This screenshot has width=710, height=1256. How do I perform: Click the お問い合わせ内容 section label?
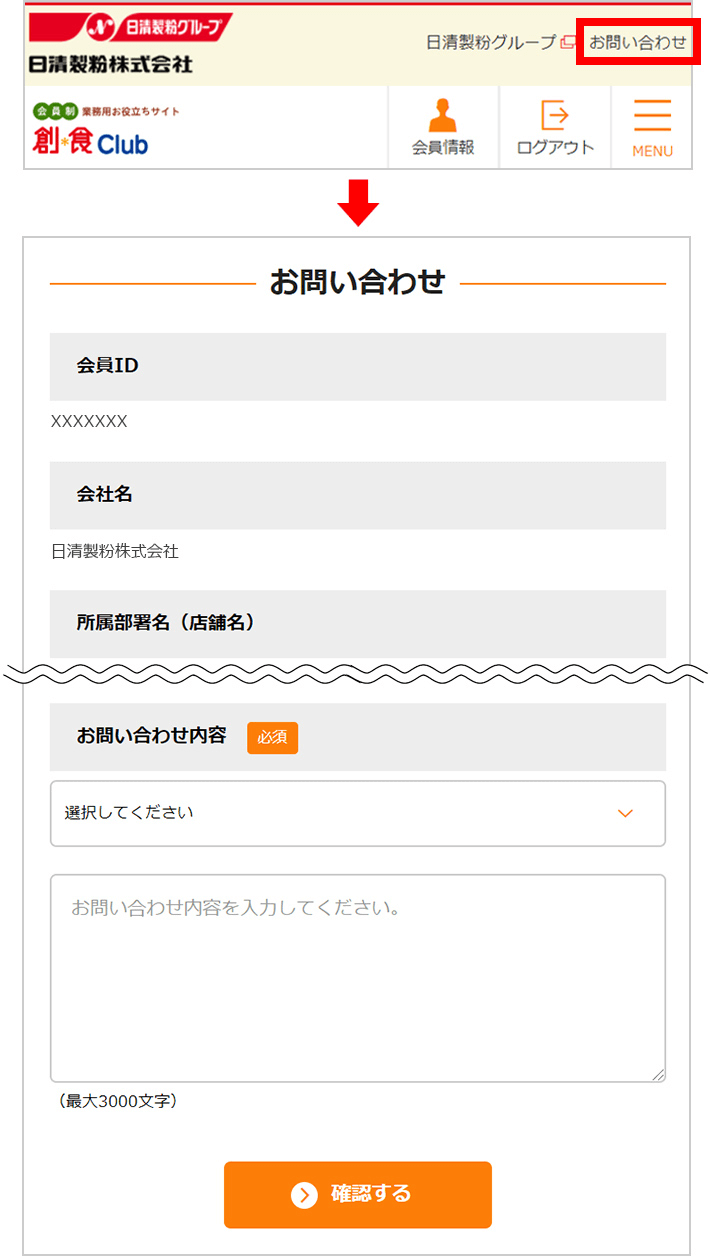[x=151, y=736]
